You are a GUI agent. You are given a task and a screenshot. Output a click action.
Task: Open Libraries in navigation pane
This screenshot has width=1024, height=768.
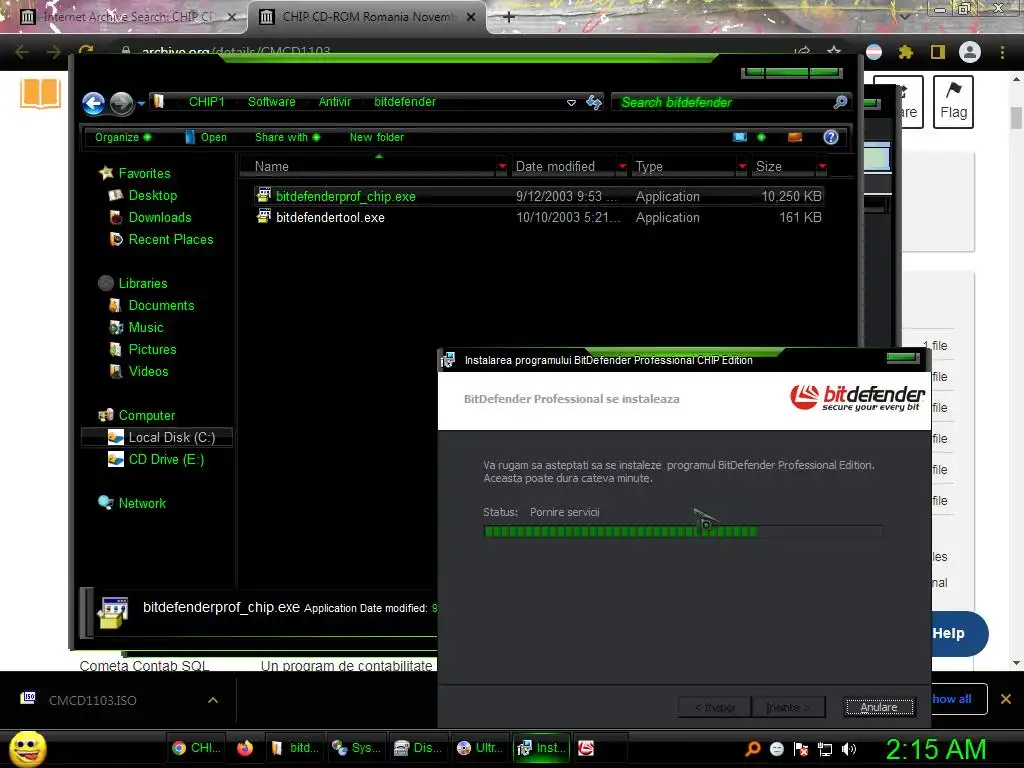[142, 283]
